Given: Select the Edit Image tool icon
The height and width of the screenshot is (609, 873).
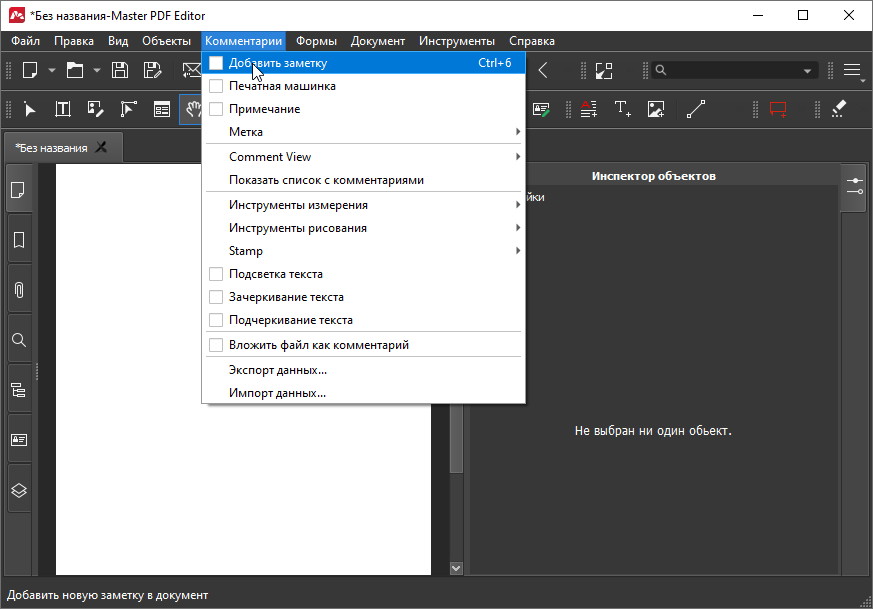Looking at the screenshot, I should click(x=95, y=109).
